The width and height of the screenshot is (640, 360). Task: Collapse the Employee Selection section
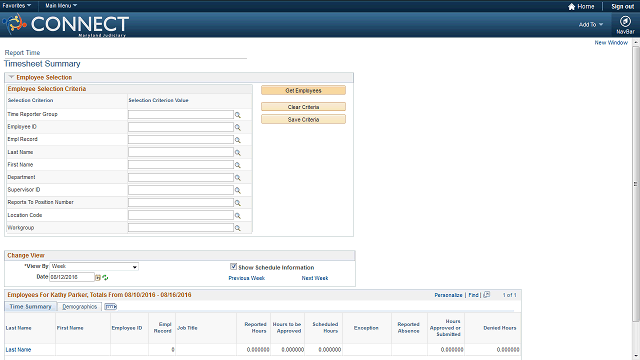pos(11,77)
